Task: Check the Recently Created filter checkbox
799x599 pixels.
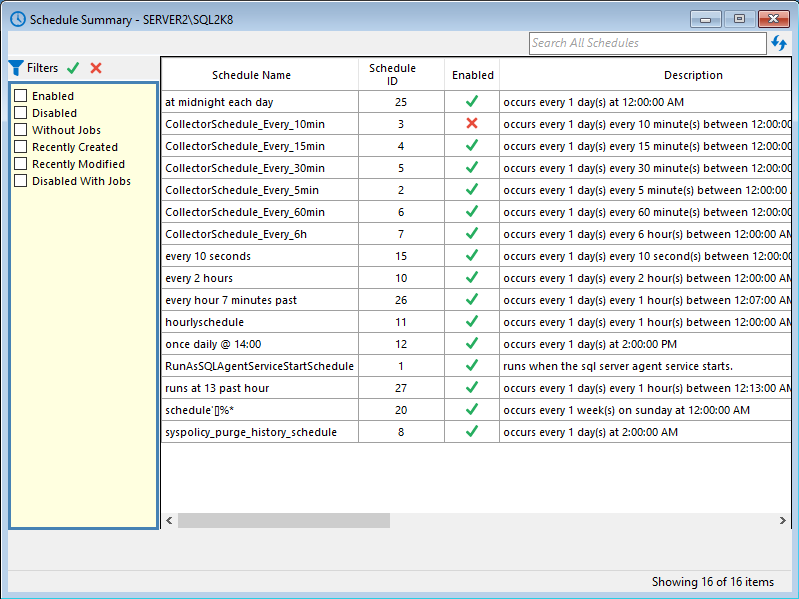Action: coord(20,146)
